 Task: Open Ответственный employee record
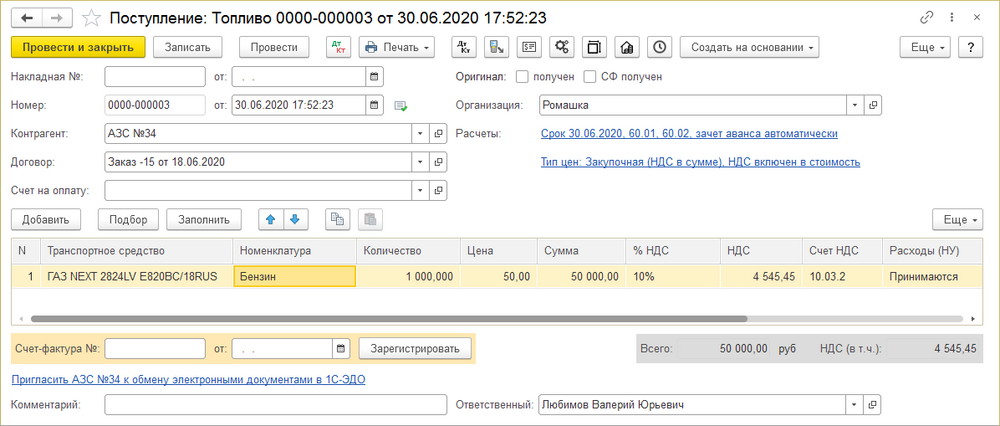click(873, 404)
